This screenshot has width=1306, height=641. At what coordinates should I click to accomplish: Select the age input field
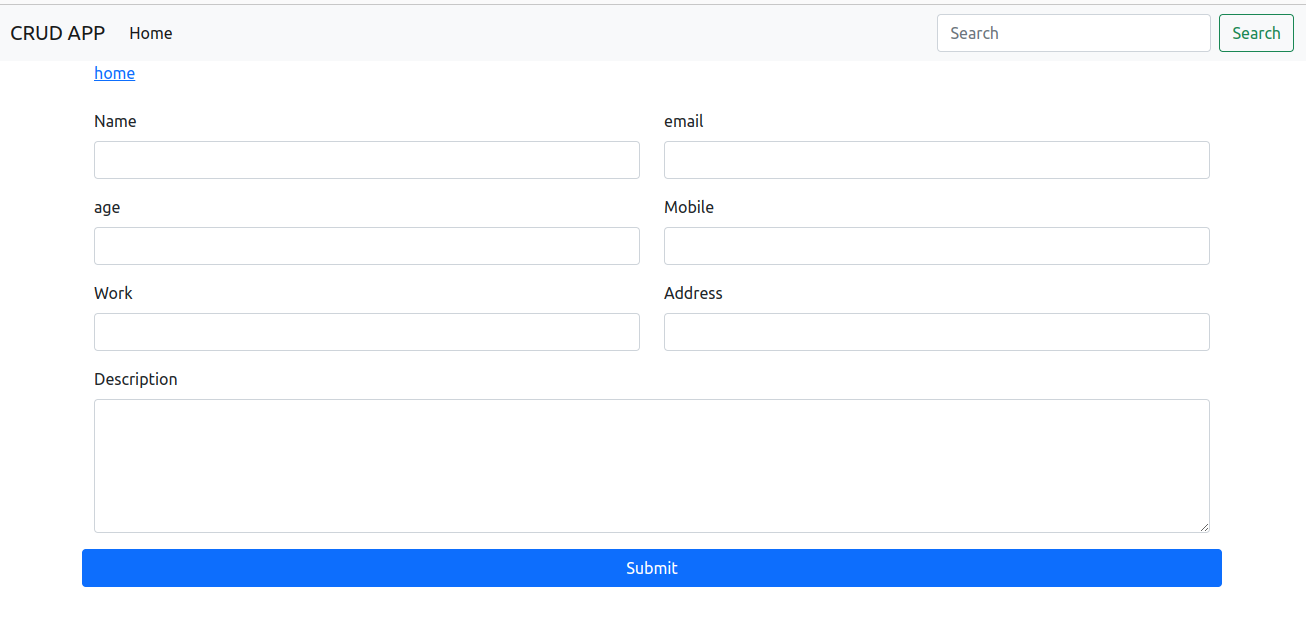click(x=366, y=246)
